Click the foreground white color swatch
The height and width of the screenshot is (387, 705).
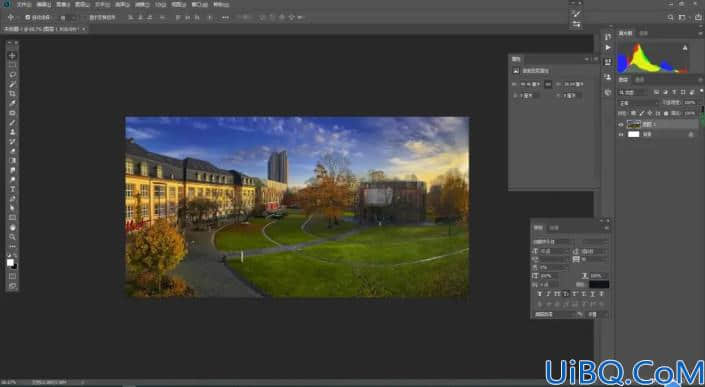pos(9,262)
